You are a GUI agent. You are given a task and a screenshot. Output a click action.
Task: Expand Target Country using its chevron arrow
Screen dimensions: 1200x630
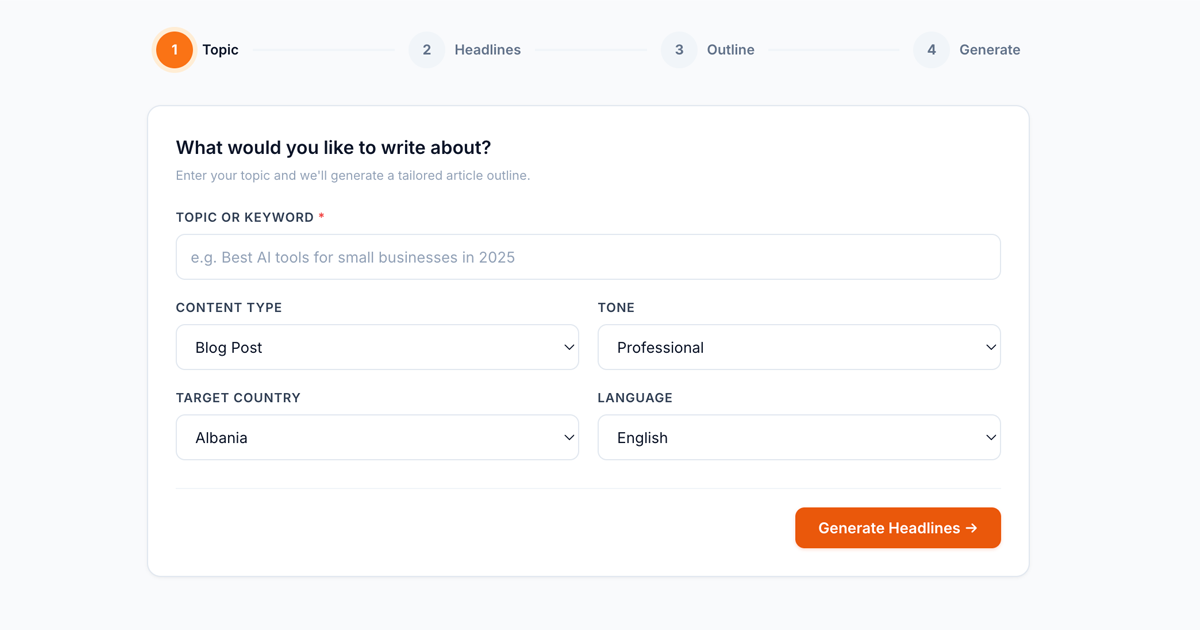pos(569,437)
